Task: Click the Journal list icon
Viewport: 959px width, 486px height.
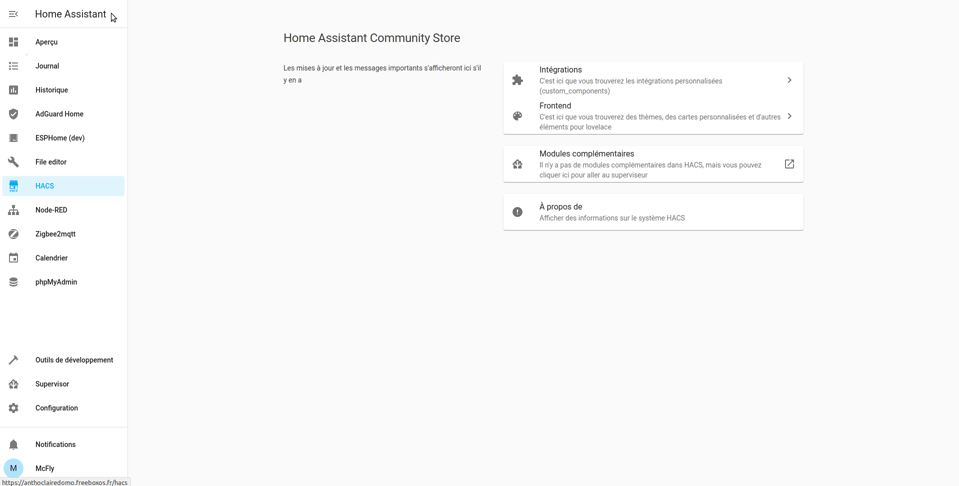Action: pos(13,66)
